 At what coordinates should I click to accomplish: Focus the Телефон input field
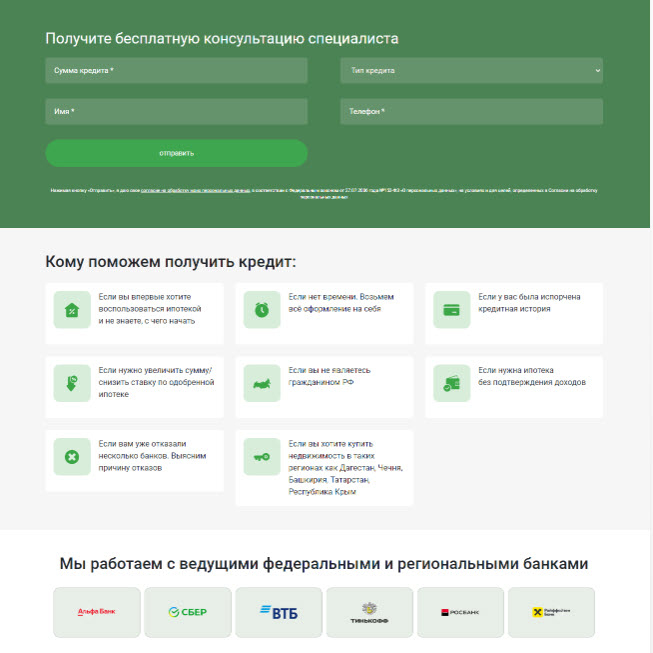tap(471, 111)
